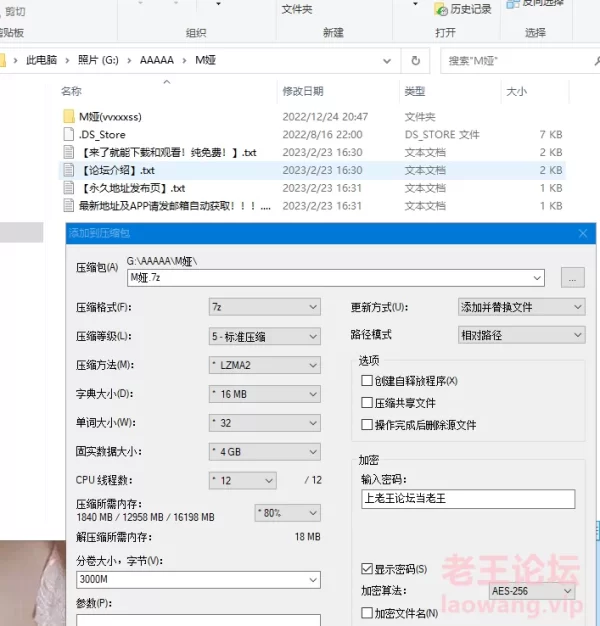Select the 【论坛介绍】.txt file icon

(x=68, y=171)
